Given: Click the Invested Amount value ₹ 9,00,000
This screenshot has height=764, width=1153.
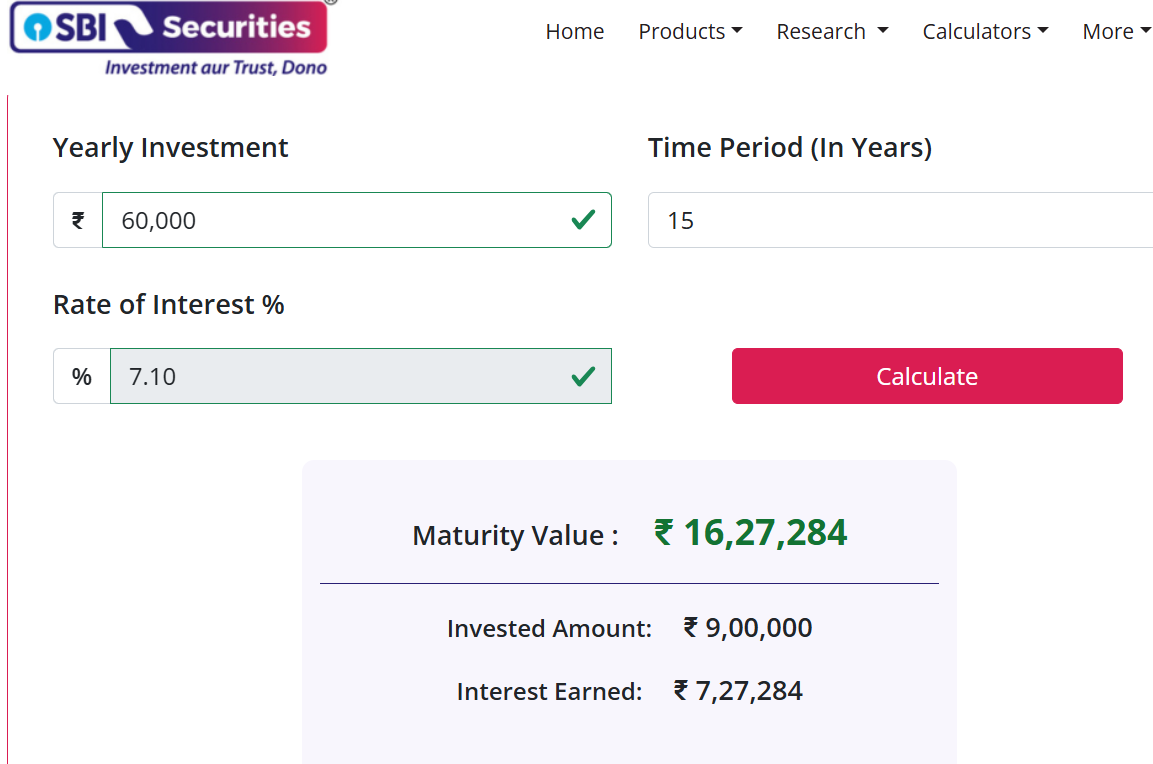Looking at the screenshot, I should click(748, 628).
